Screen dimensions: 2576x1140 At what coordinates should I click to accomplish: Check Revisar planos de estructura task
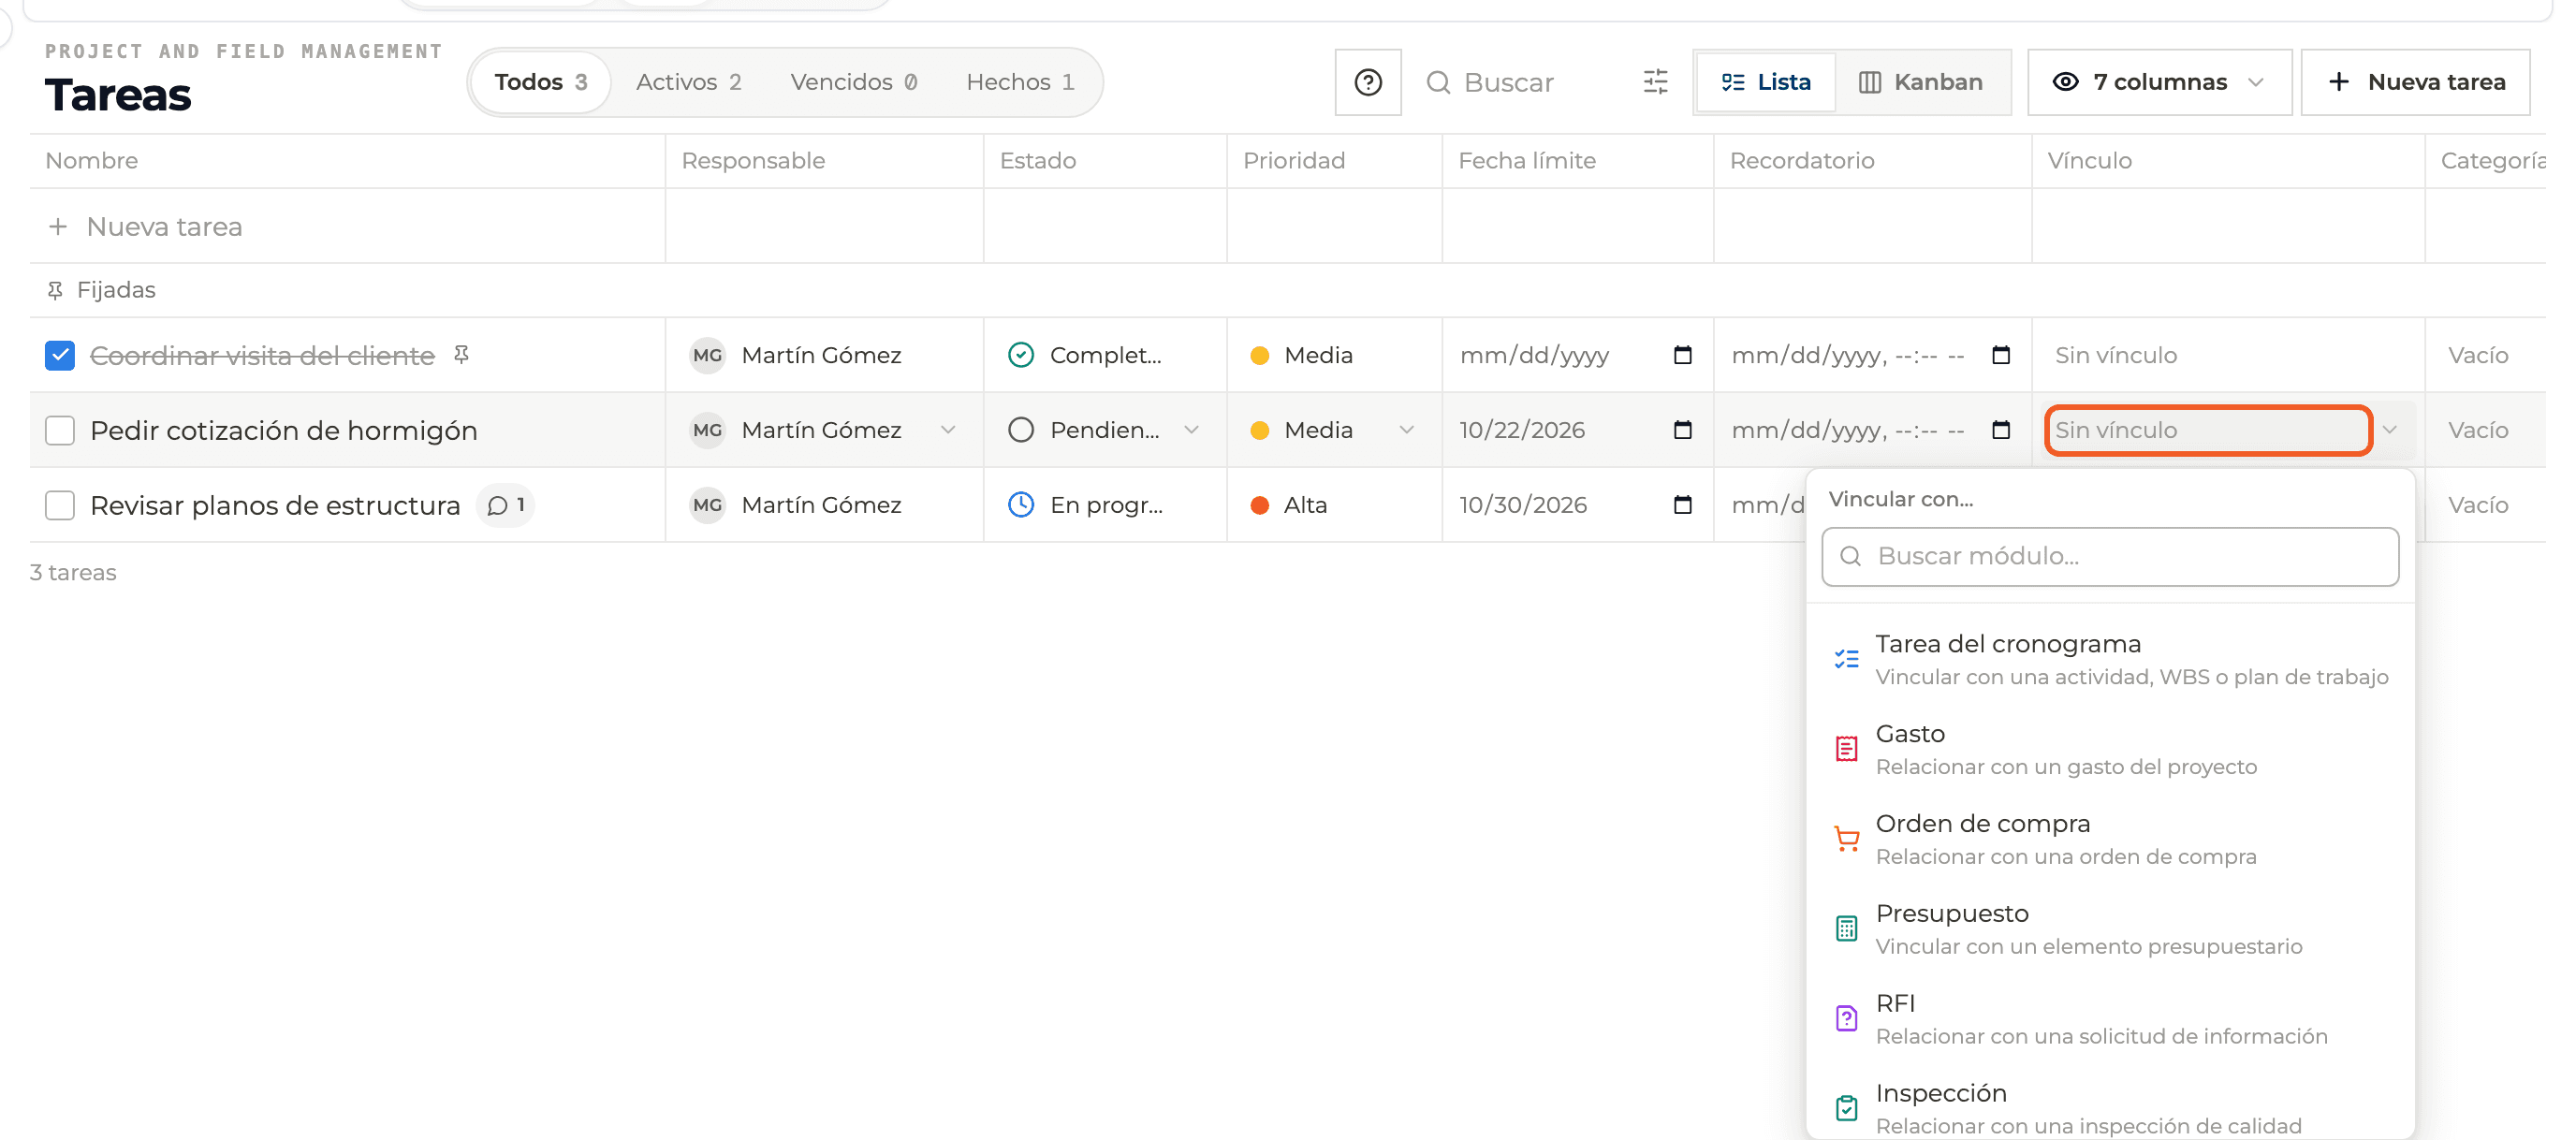(60, 505)
